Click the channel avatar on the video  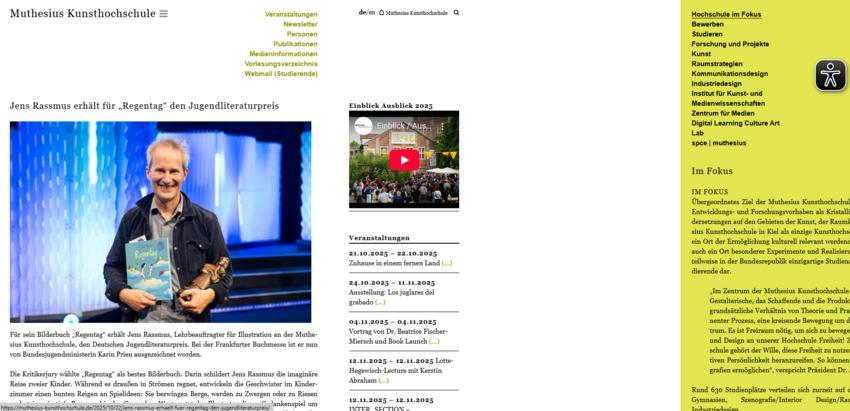363,125
